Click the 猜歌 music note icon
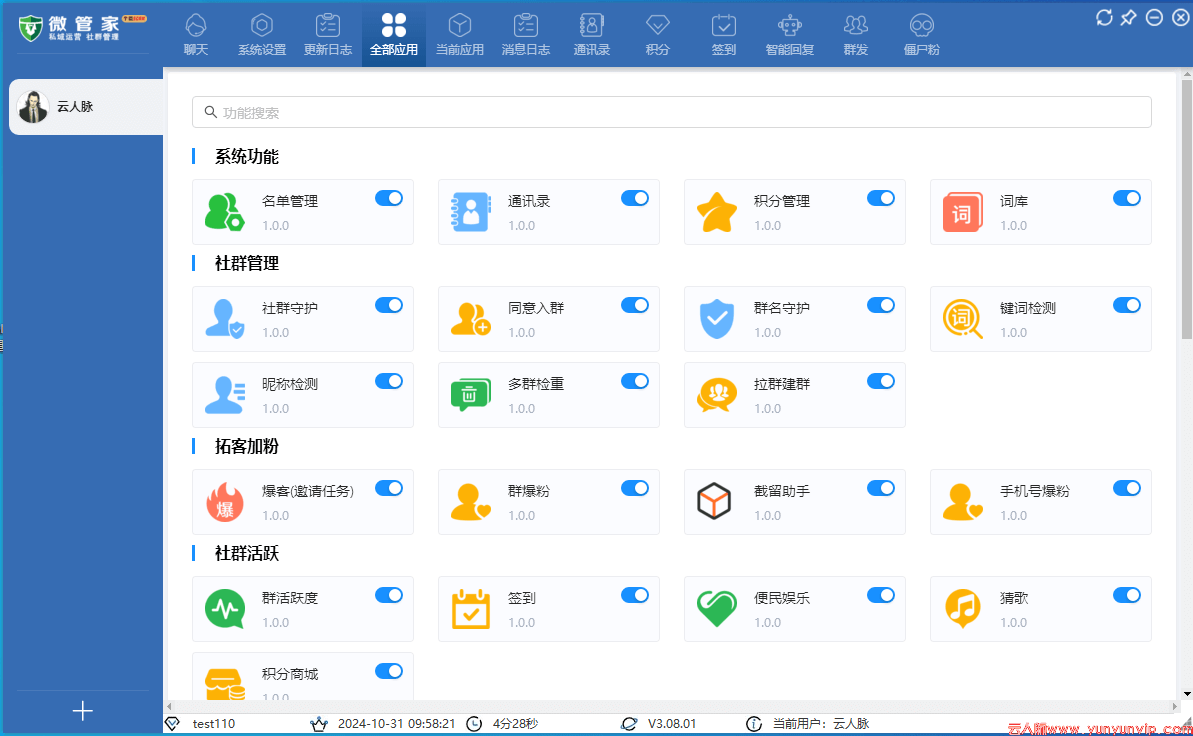This screenshot has height=736, width=1193. click(962, 608)
